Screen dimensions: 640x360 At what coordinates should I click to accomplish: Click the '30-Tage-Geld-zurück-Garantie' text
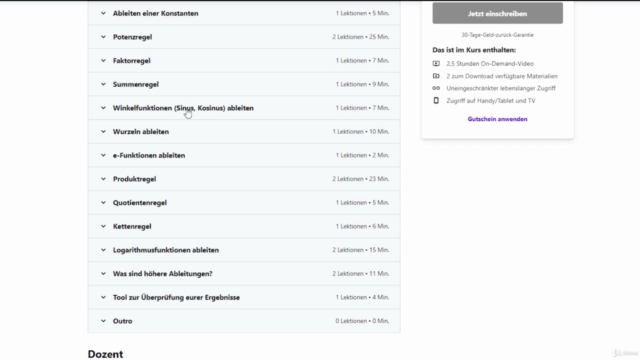click(x=498, y=35)
